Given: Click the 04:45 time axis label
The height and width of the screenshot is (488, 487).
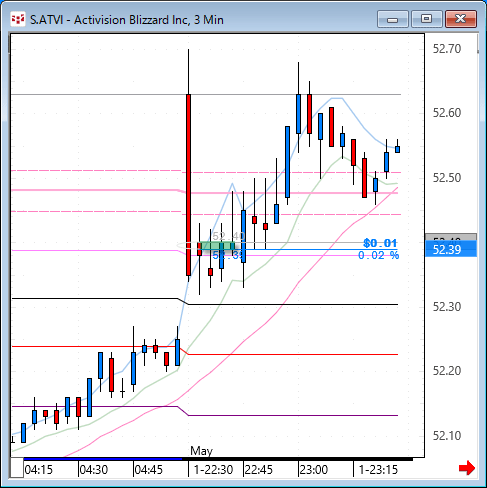Looking at the screenshot, I should [149, 470].
